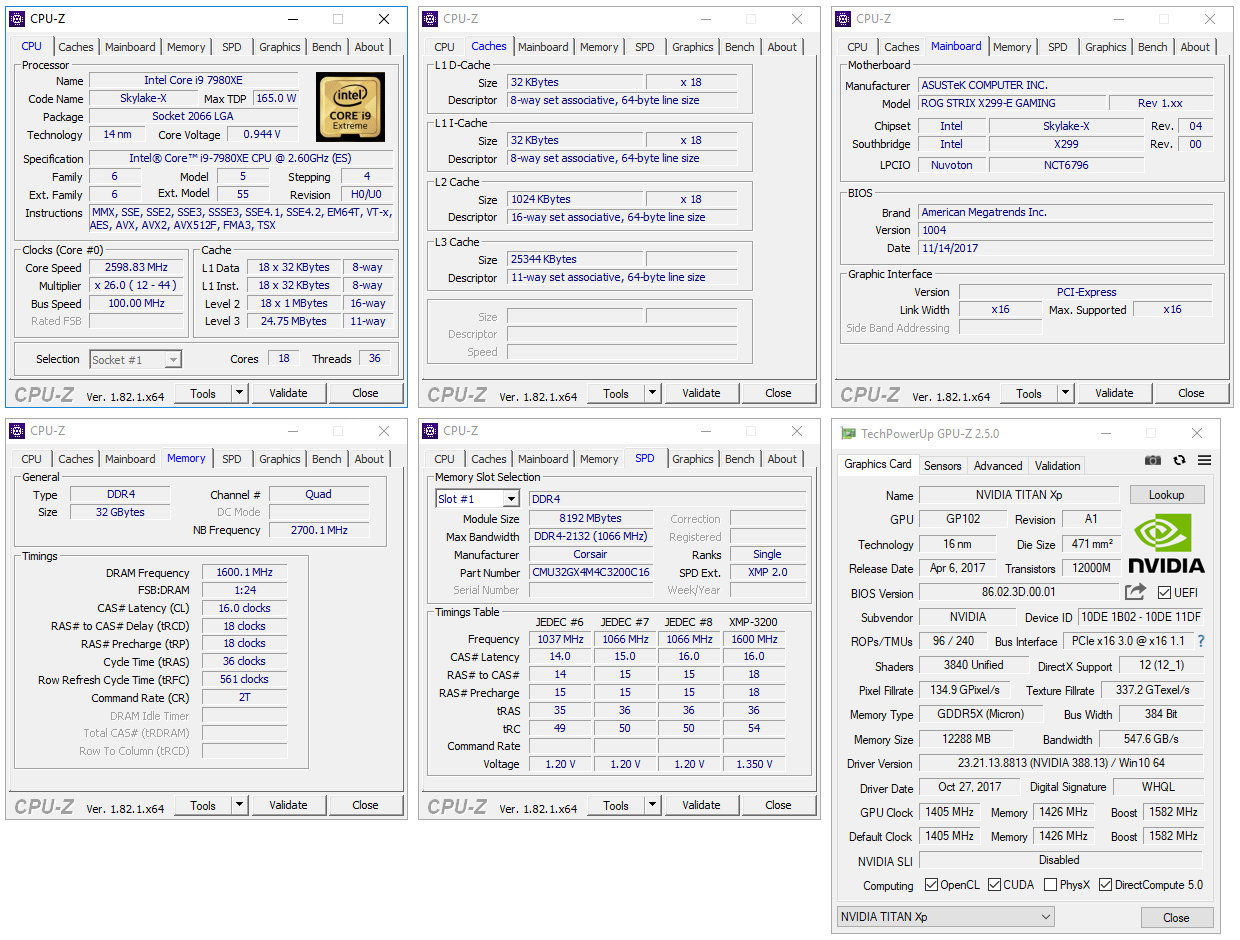This screenshot has height=940, width=1240.
Task: Open the Bench tab in the CPU window
Action: [x=327, y=47]
